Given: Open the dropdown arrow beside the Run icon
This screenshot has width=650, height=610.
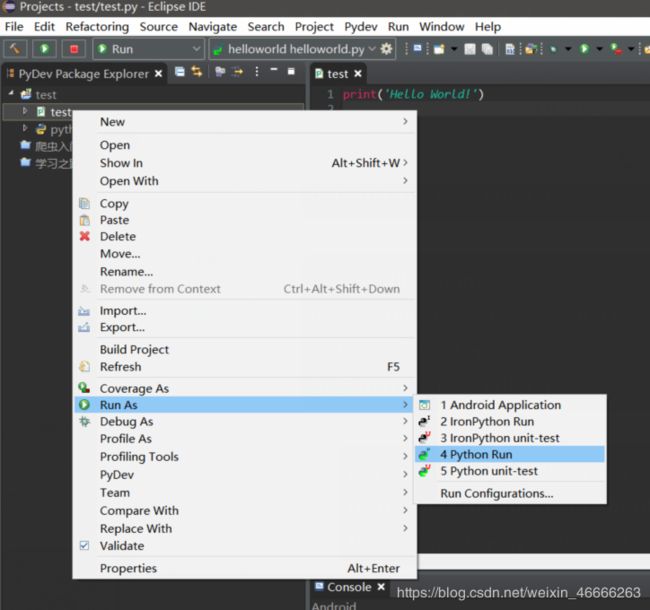Looking at the screenshot, I should 599,49.
